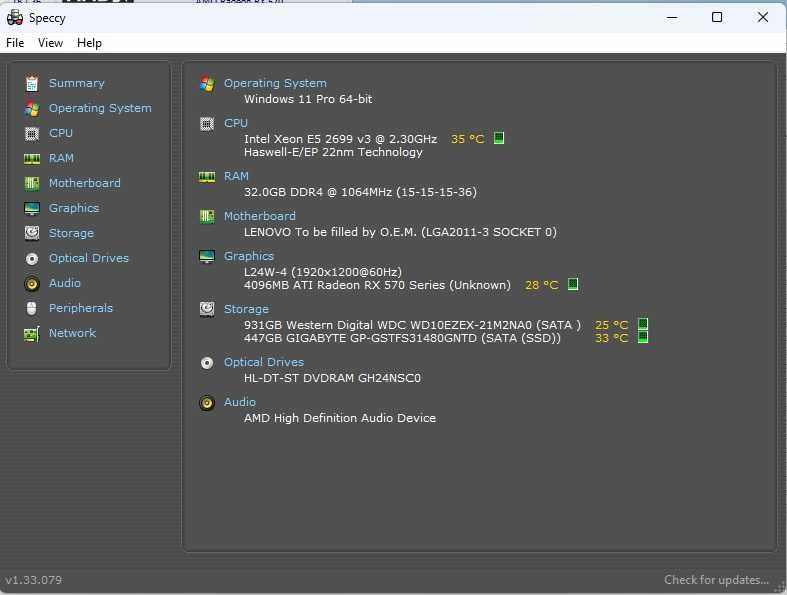The image size is (787, 595).
Task: Click the Peripherals mouse icon in sidebar
Action: coord(32,308)
